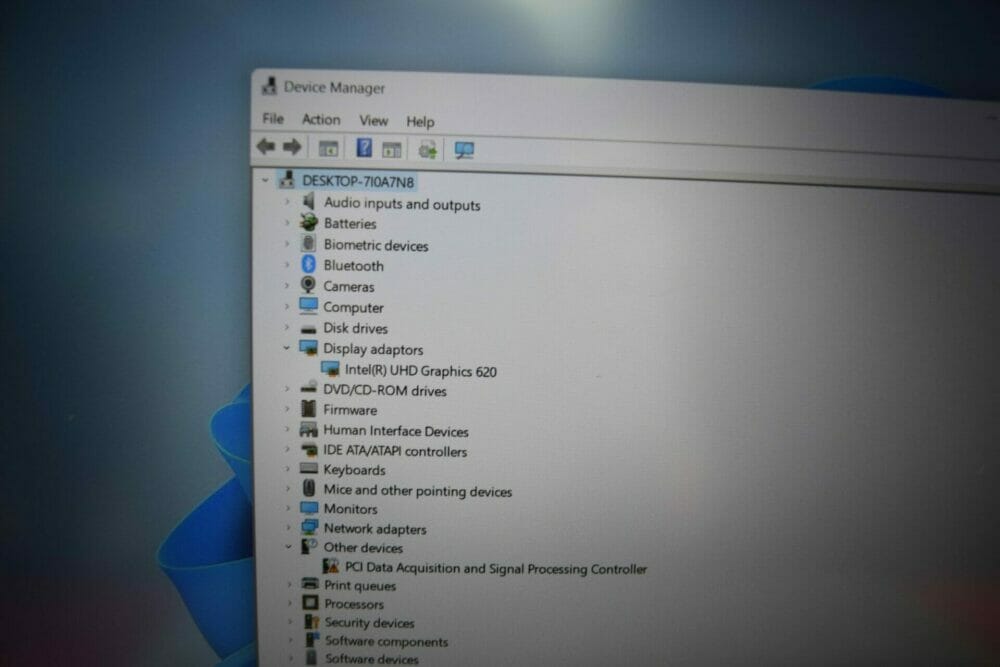The width and height of the screenshot is (1000, 667).
Task: Click the Computer category monitor icon
Action: pyautogui.click(x=308, y=305)
